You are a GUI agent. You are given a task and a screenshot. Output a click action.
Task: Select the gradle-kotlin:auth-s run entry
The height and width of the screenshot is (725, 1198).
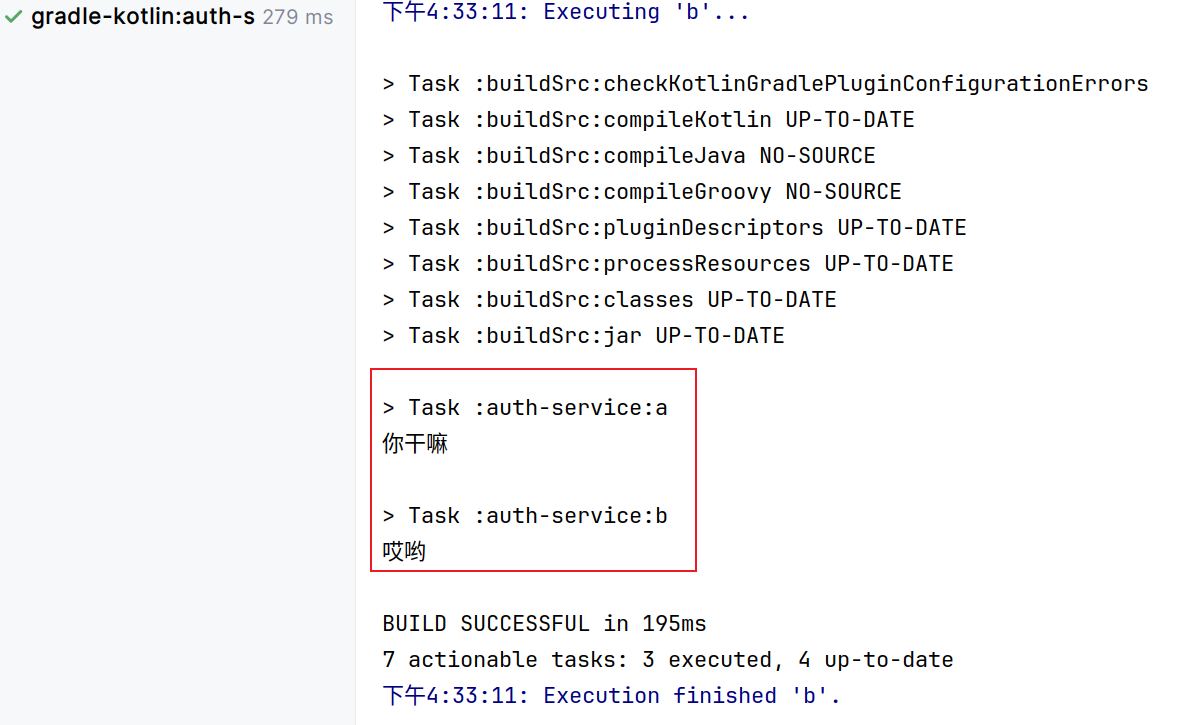click(177, 16)
